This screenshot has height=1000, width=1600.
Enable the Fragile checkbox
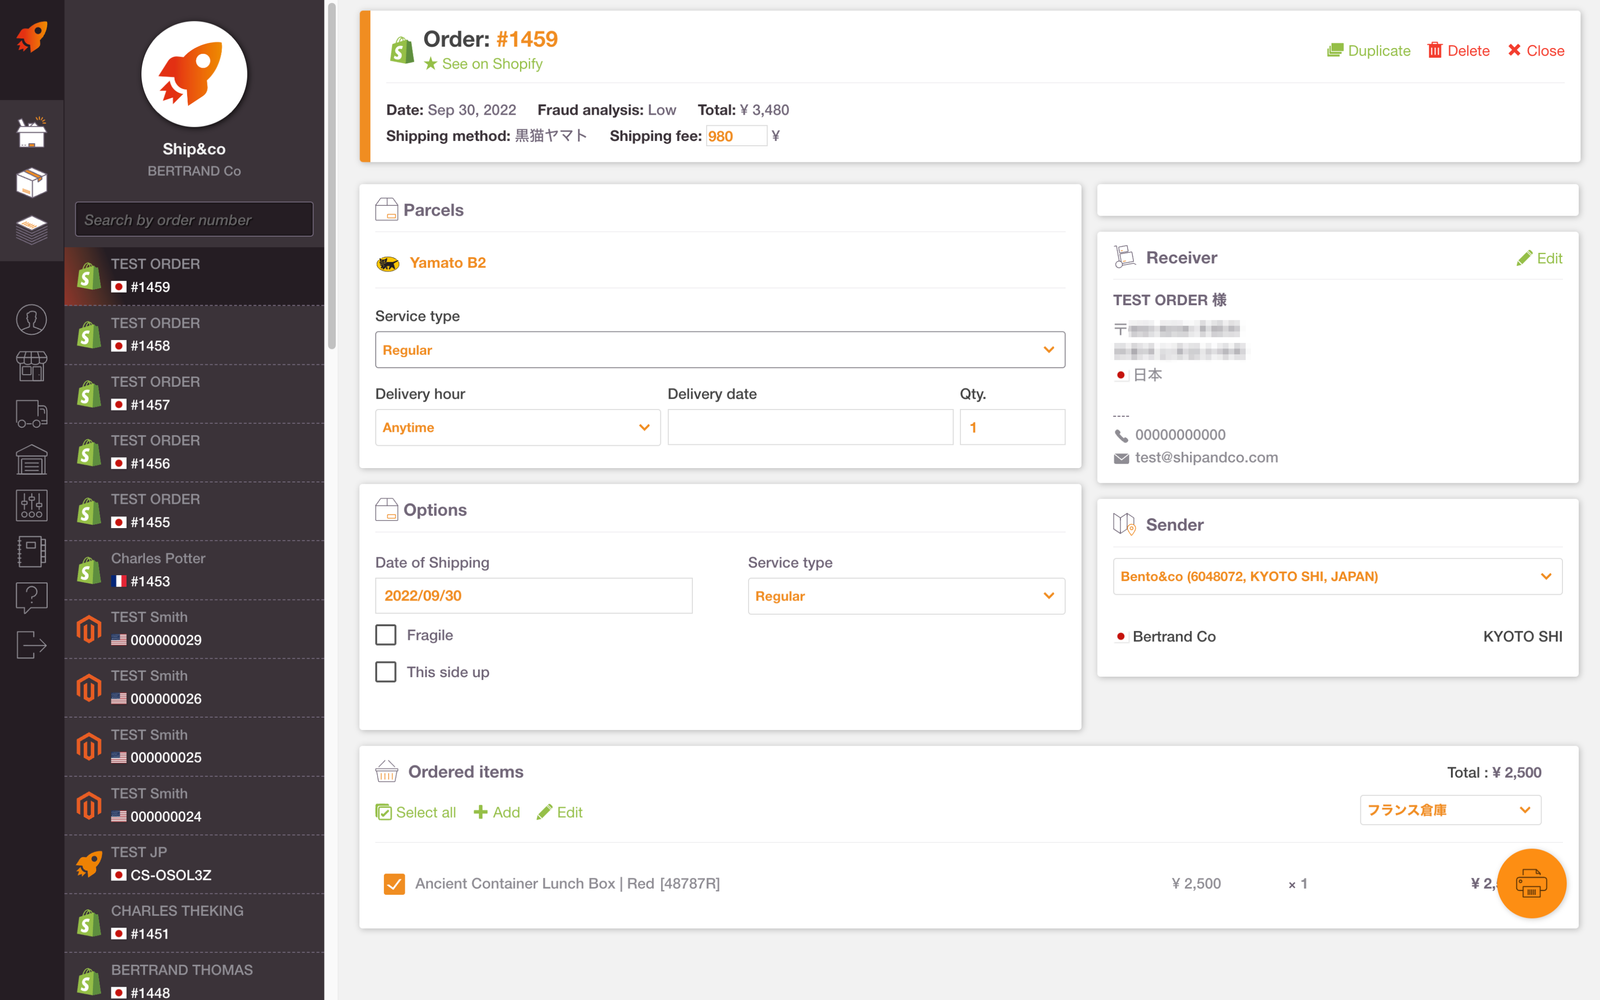386,635
